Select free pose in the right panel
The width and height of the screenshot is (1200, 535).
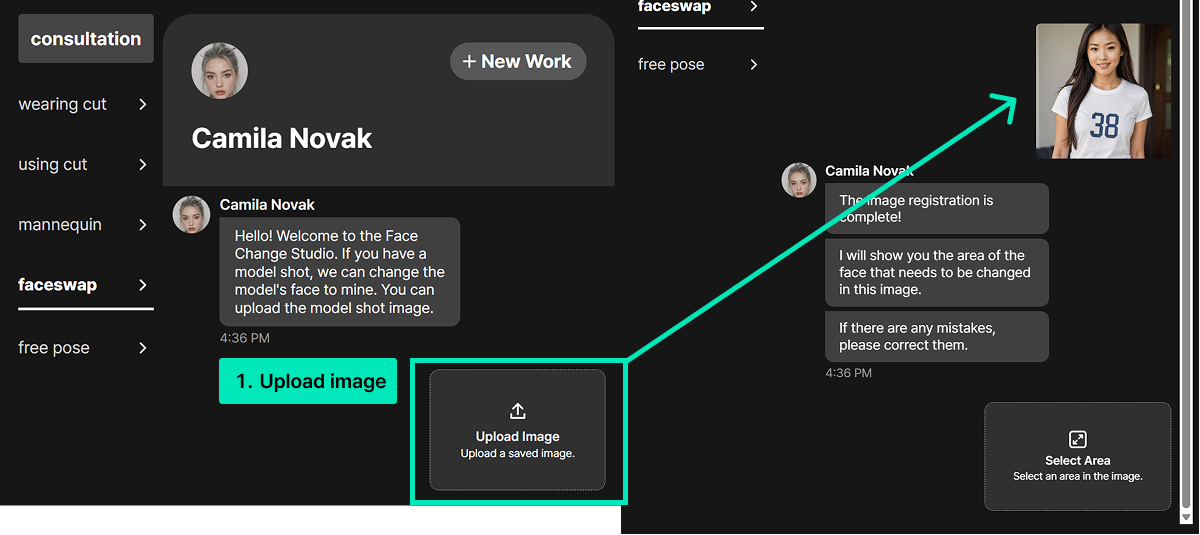pos(671,64)
